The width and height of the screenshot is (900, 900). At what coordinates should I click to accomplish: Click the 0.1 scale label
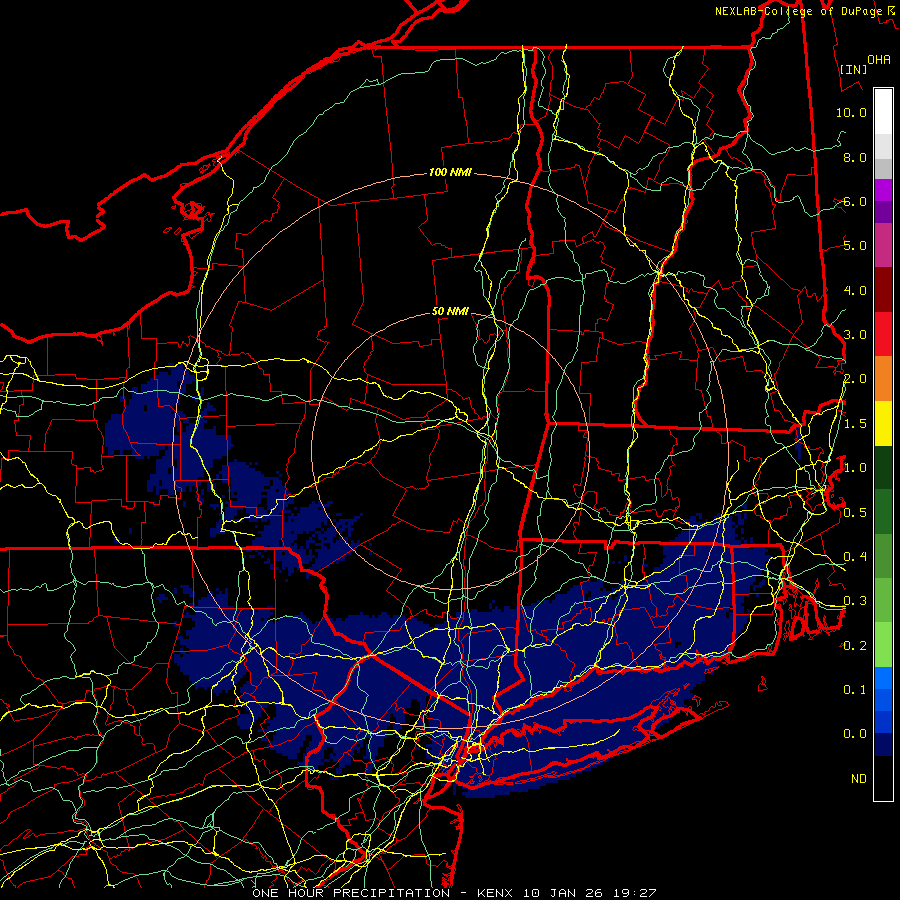point(855,689)
